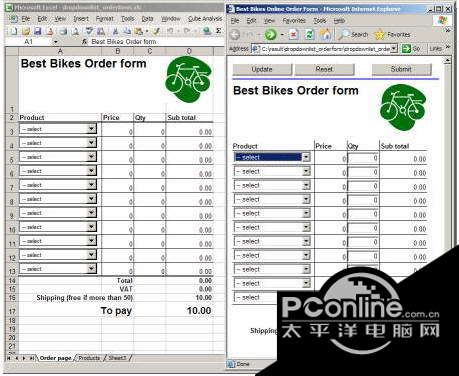Switch to the Sheet3 tab in Excel
This screenshot has width=459, height=376.
(x=117, y=358)
